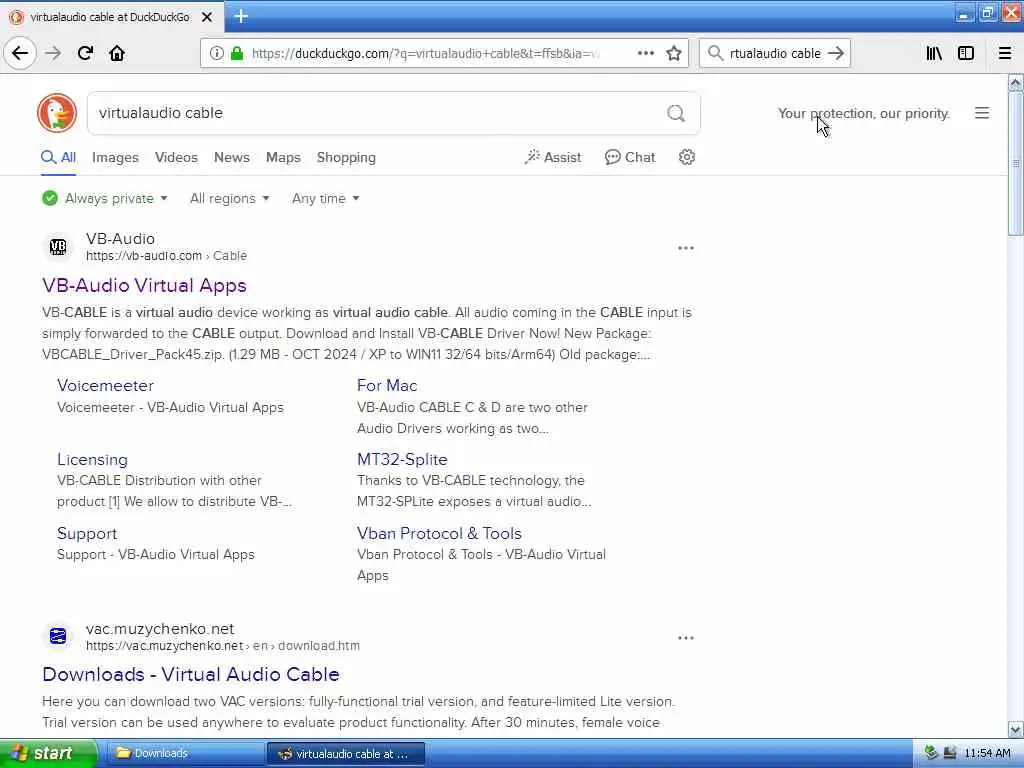Open the All regions filter dropdown
Viewport: 1024px width, 768px height.
coord(229,199)
